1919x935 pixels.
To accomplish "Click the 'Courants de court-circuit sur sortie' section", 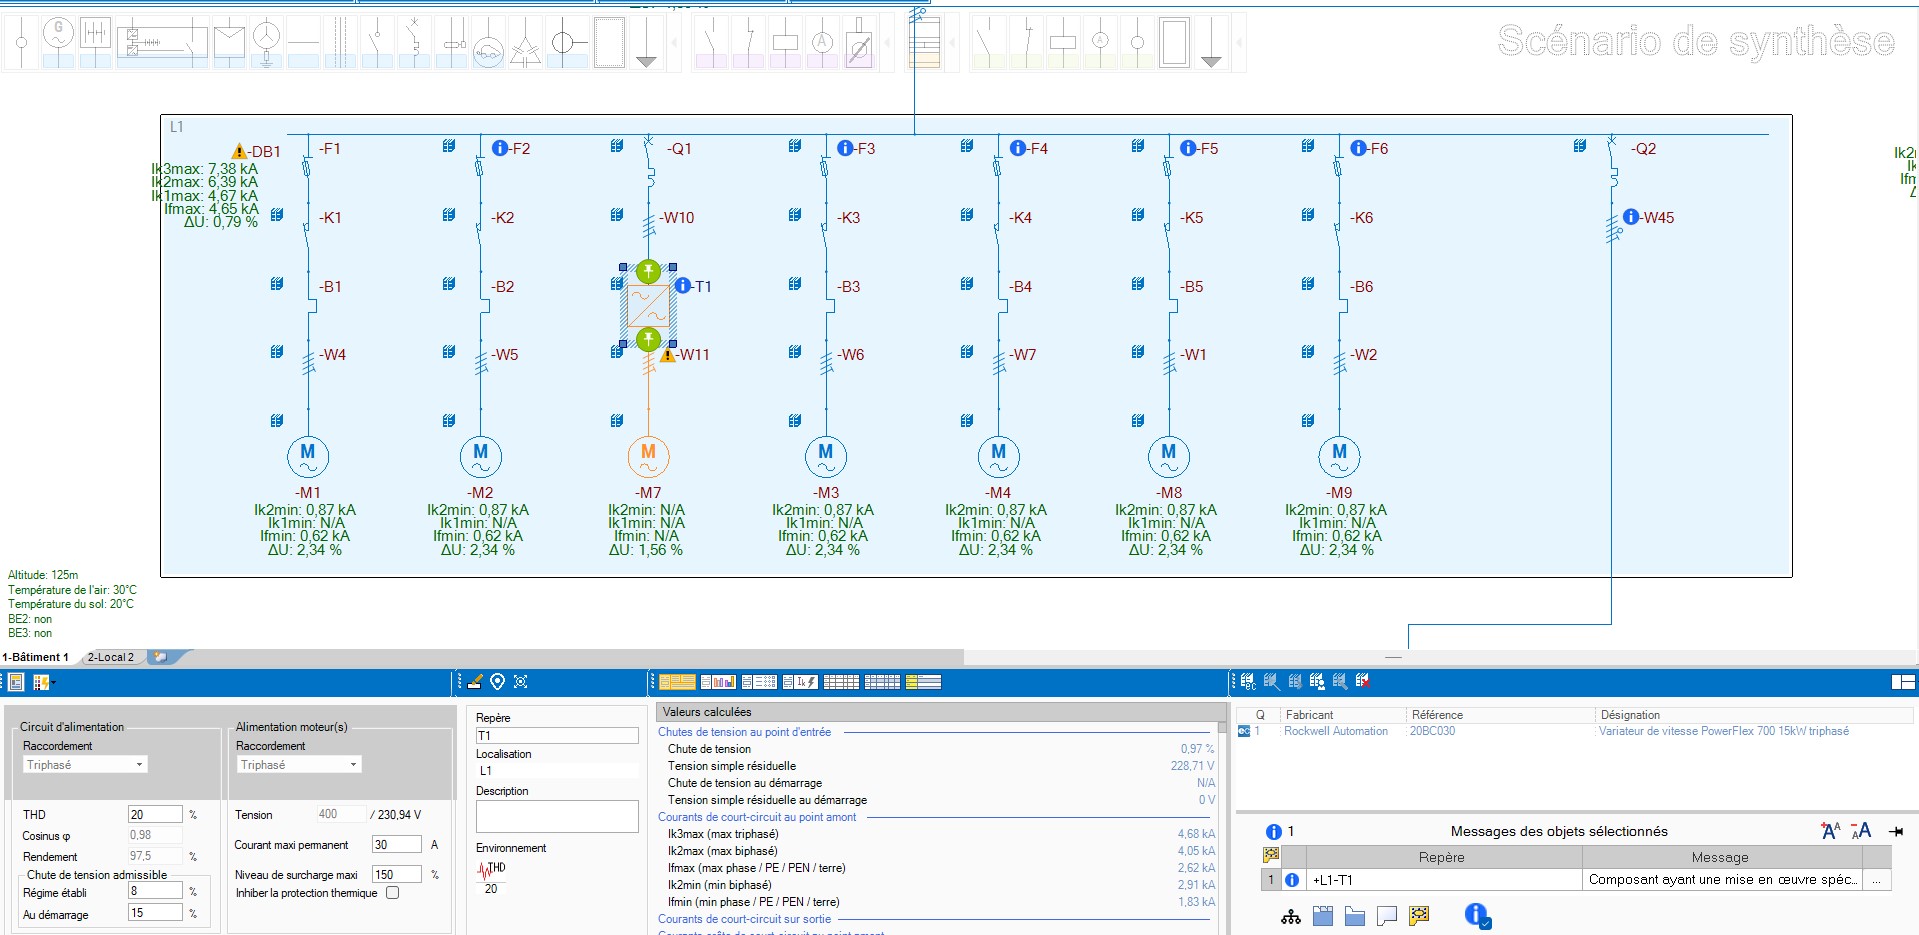I will point(744,919).
